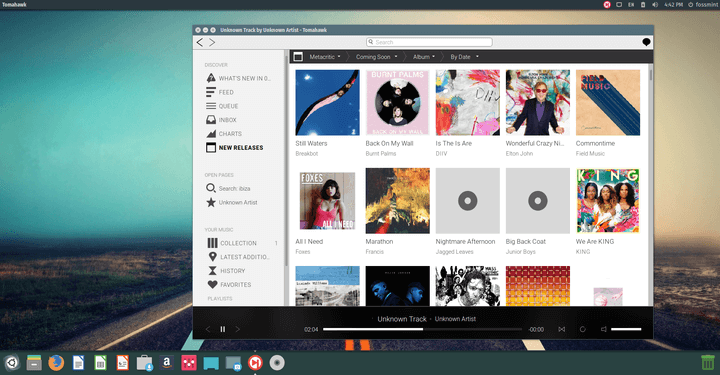
Task: Open Amazon from the dock
Action: pos(167,363)
